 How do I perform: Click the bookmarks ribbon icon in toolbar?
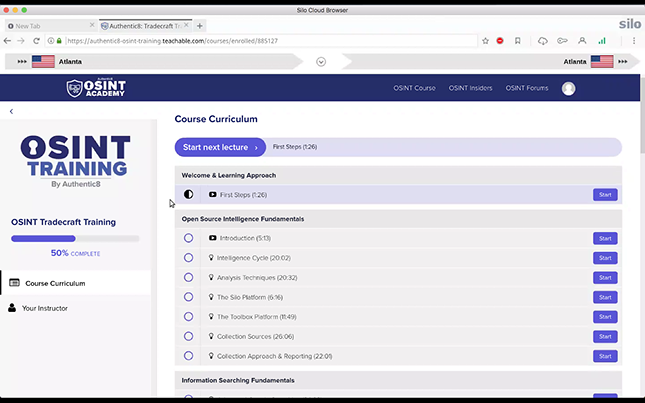click(517, 41)
